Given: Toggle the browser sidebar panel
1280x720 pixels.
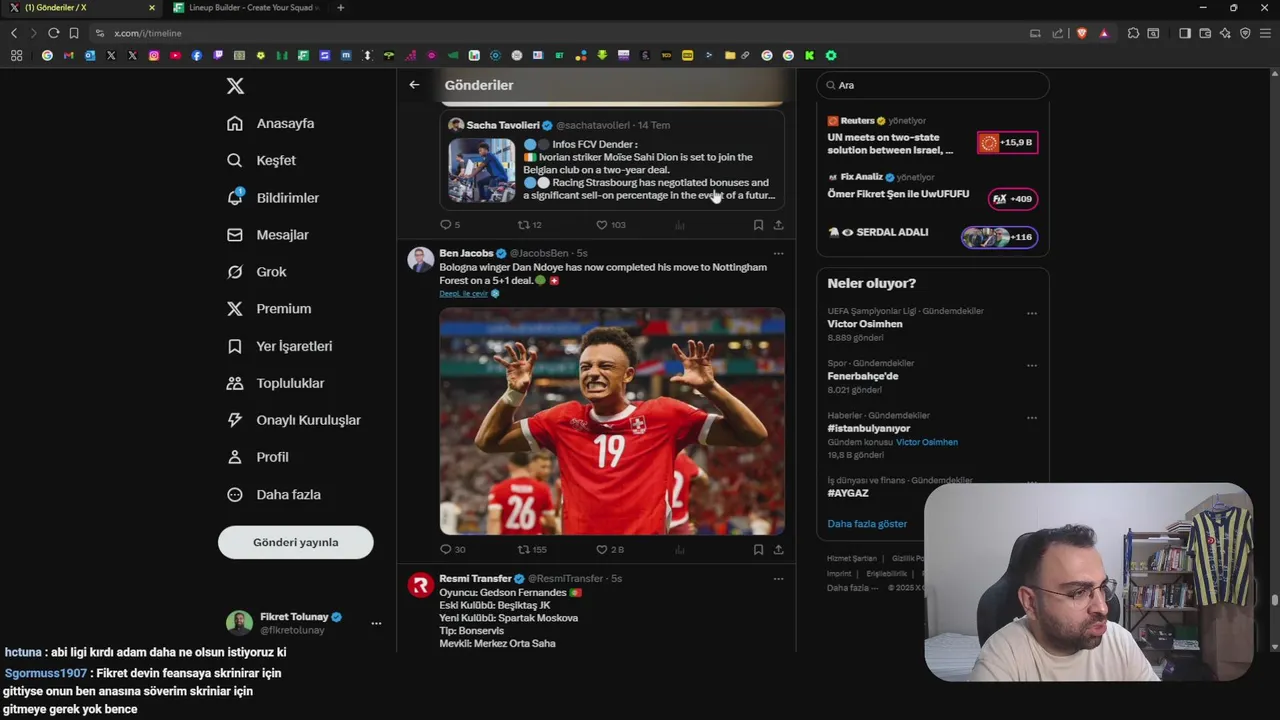Looking at the screenshot, I should 1185,33.
